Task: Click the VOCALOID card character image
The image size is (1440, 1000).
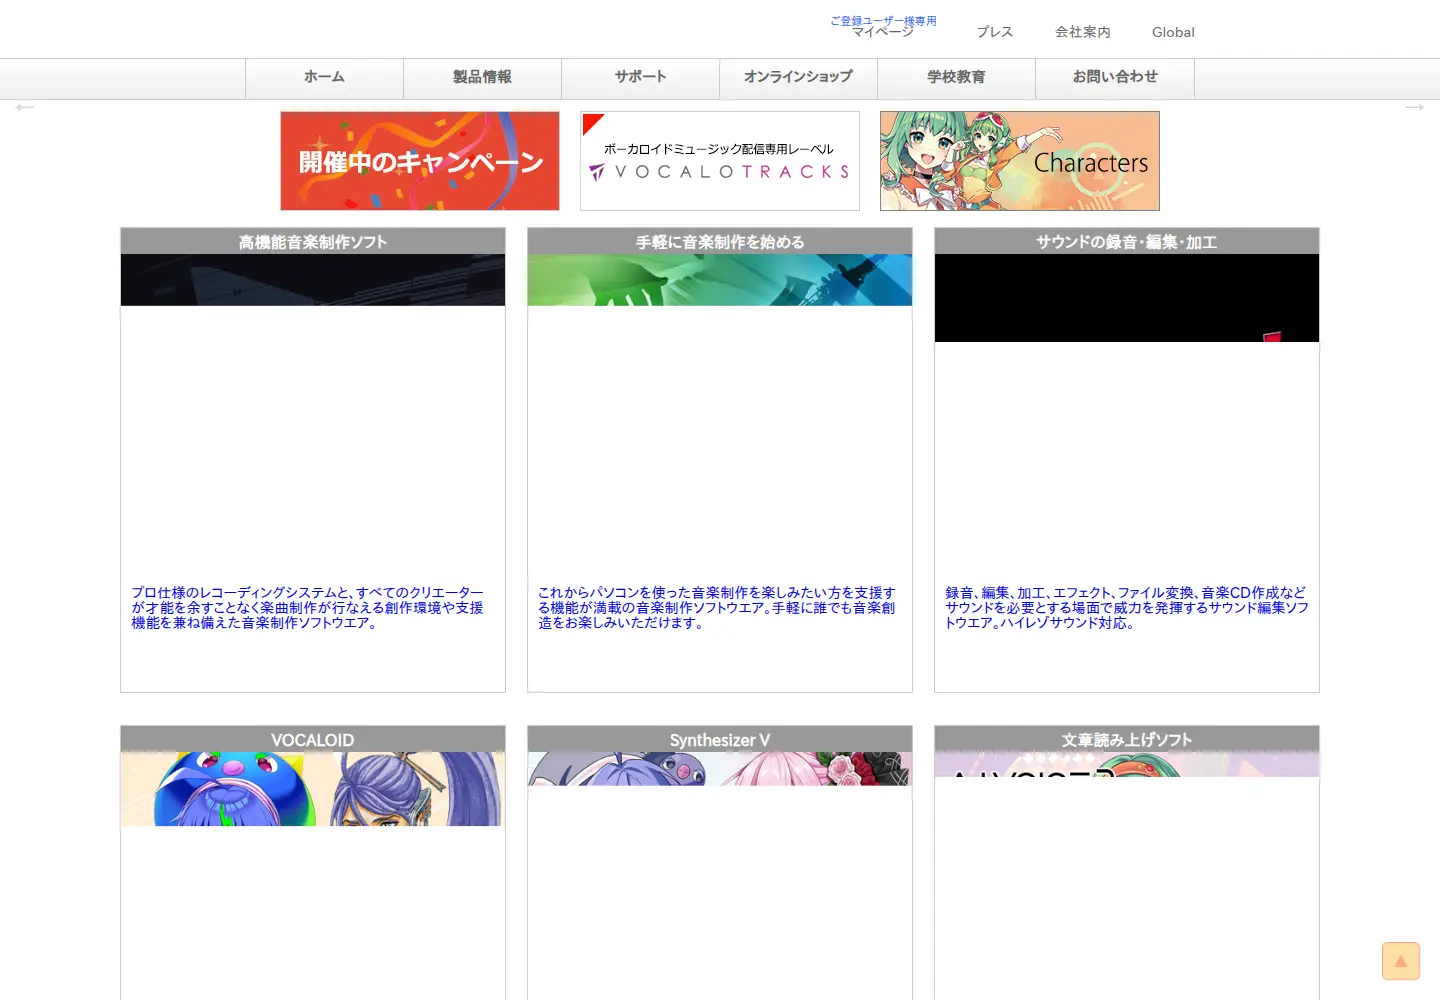Action: (313, 789)
